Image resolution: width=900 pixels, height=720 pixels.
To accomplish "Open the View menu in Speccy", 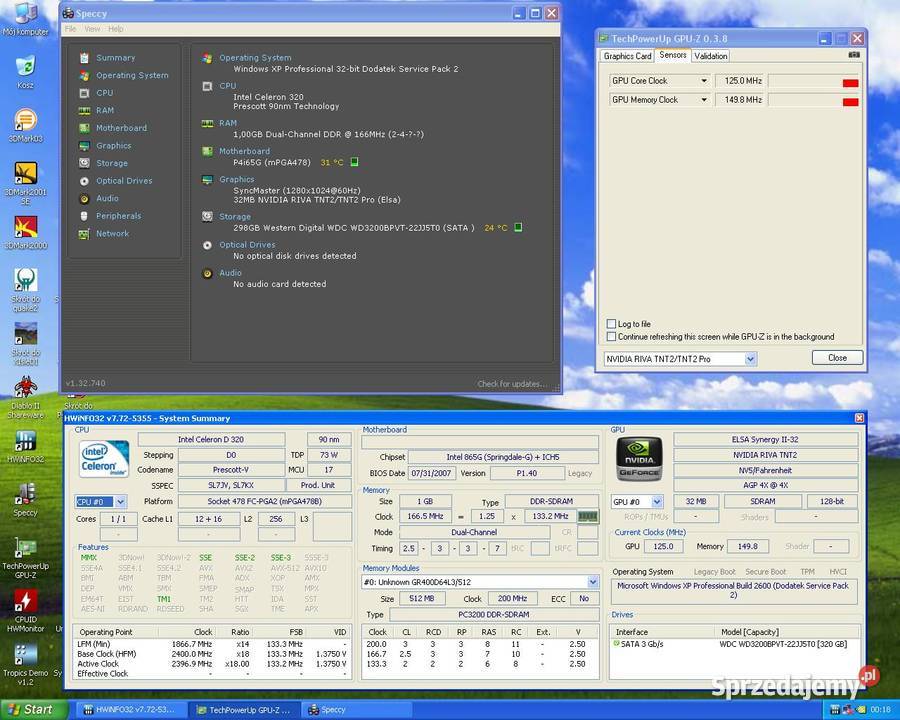I will click(x=92, y=29).
